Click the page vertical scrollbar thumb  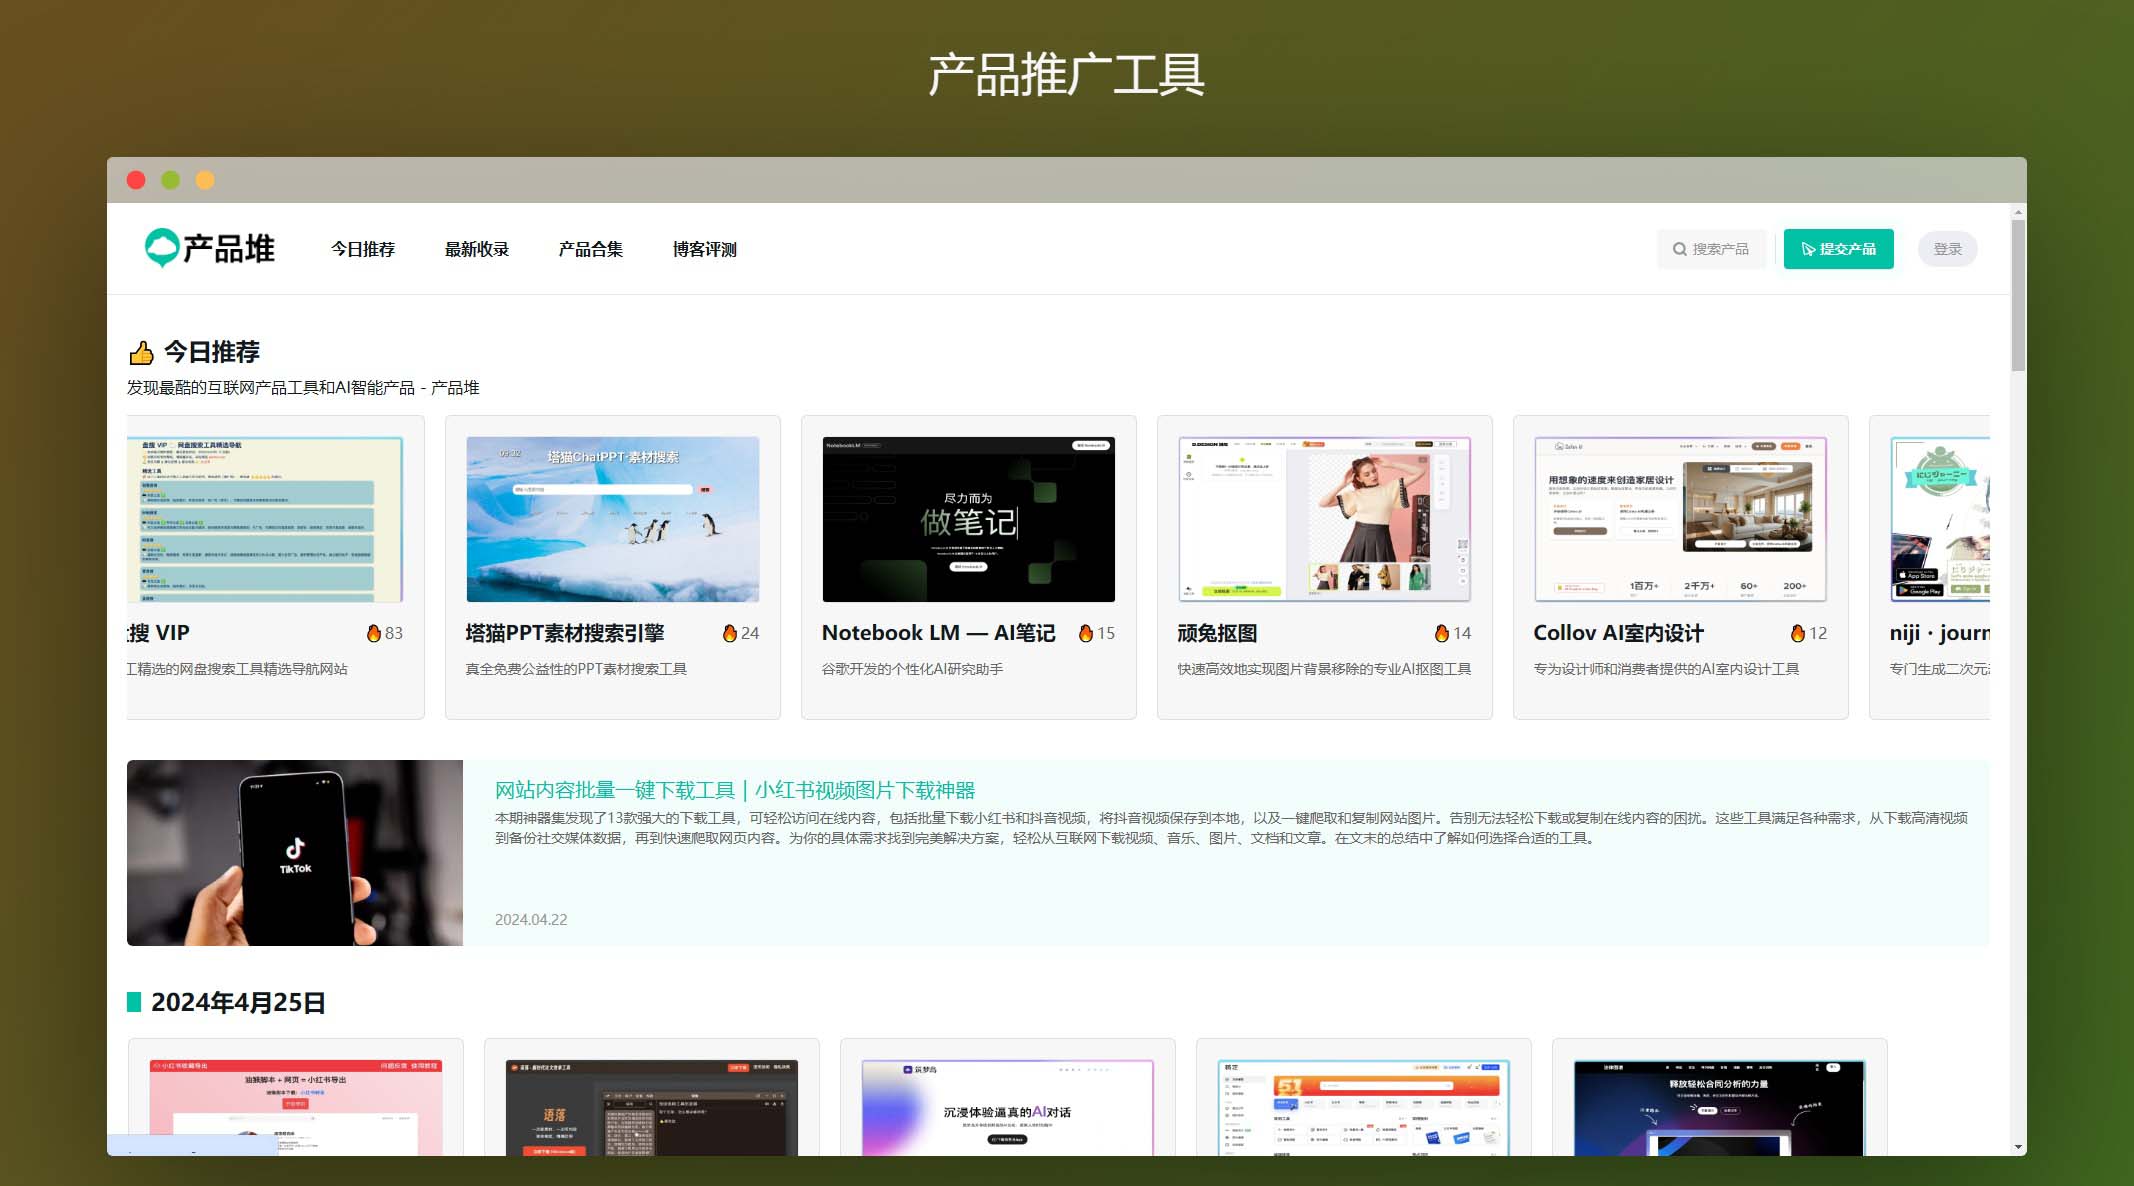[2018, 295]
